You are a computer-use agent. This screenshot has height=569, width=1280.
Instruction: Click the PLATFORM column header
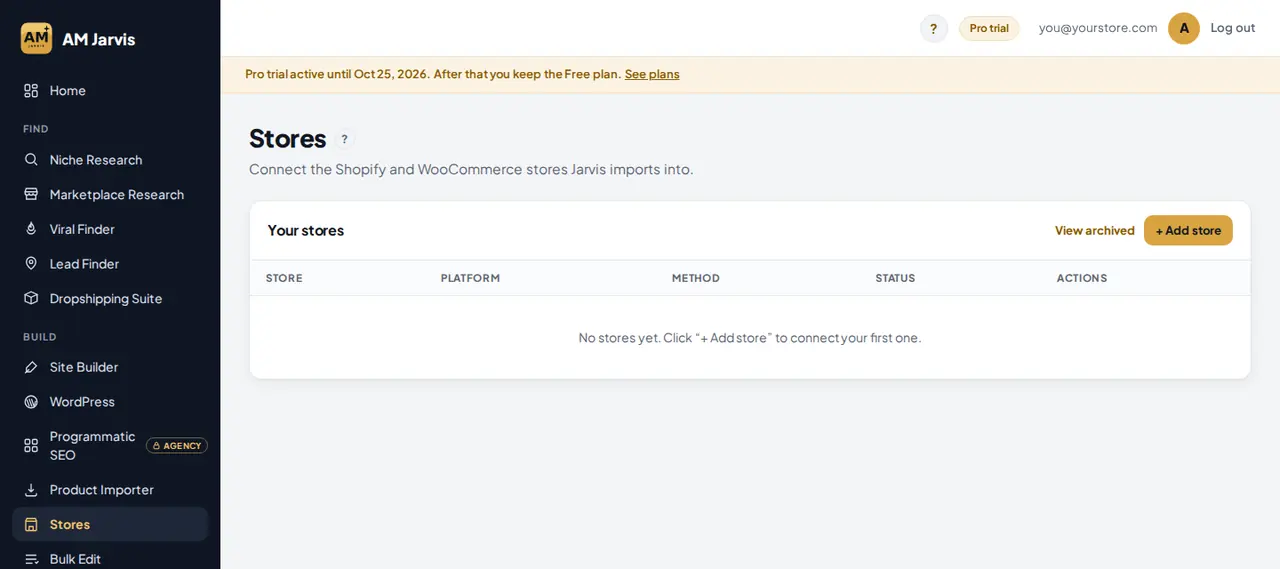[x=470, y=278]
